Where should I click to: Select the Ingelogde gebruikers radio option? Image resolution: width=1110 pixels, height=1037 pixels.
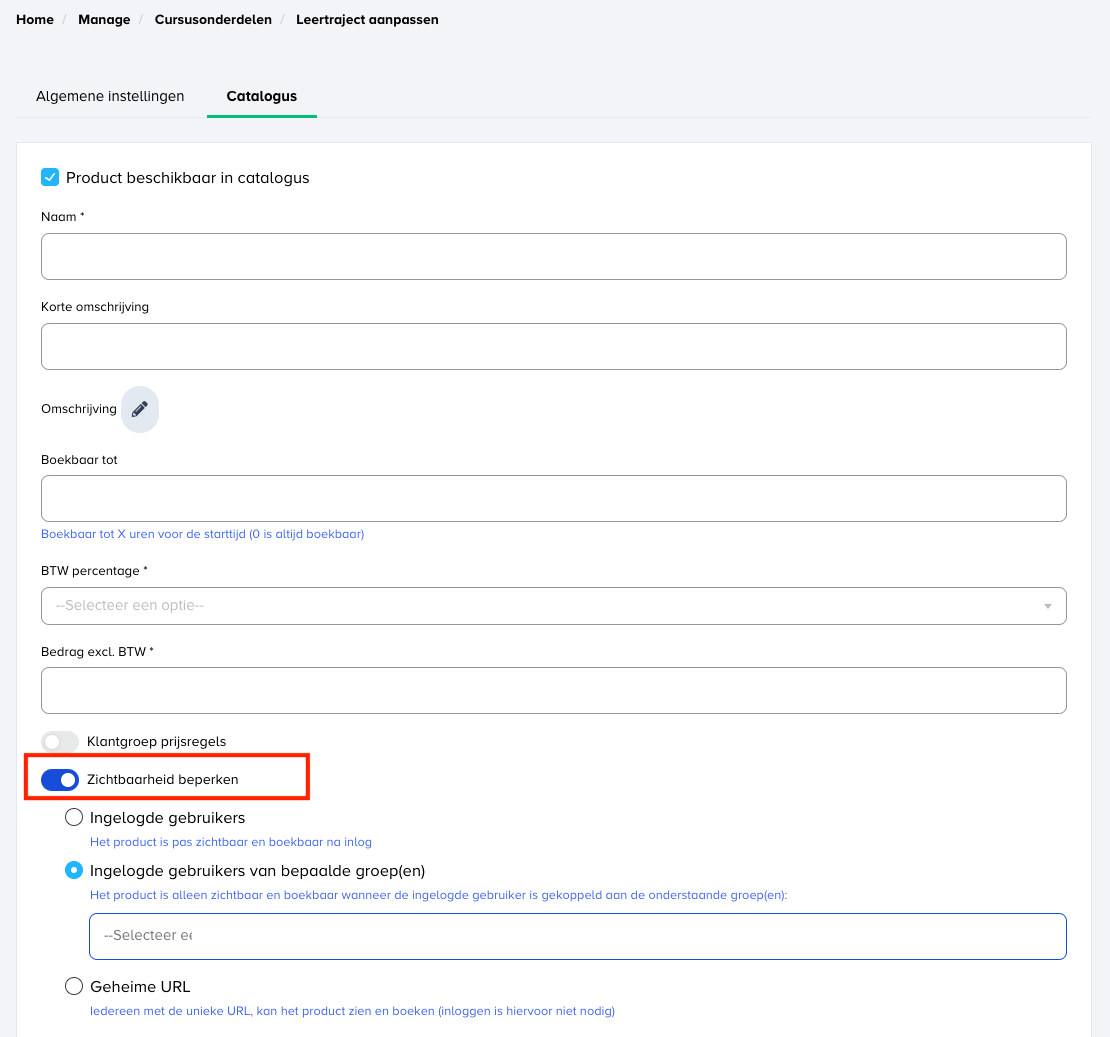(x=74, y=818)
